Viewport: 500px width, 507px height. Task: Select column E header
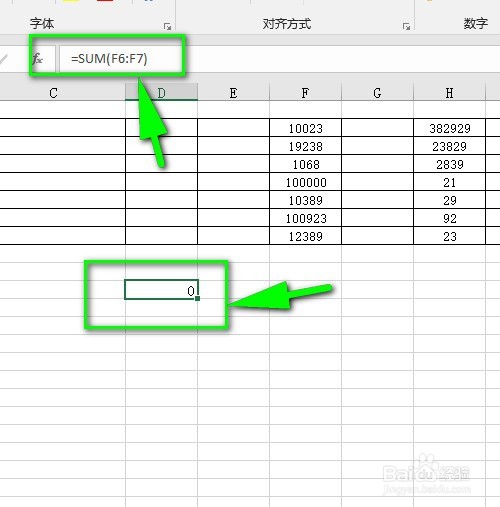[x=233, y=92]
